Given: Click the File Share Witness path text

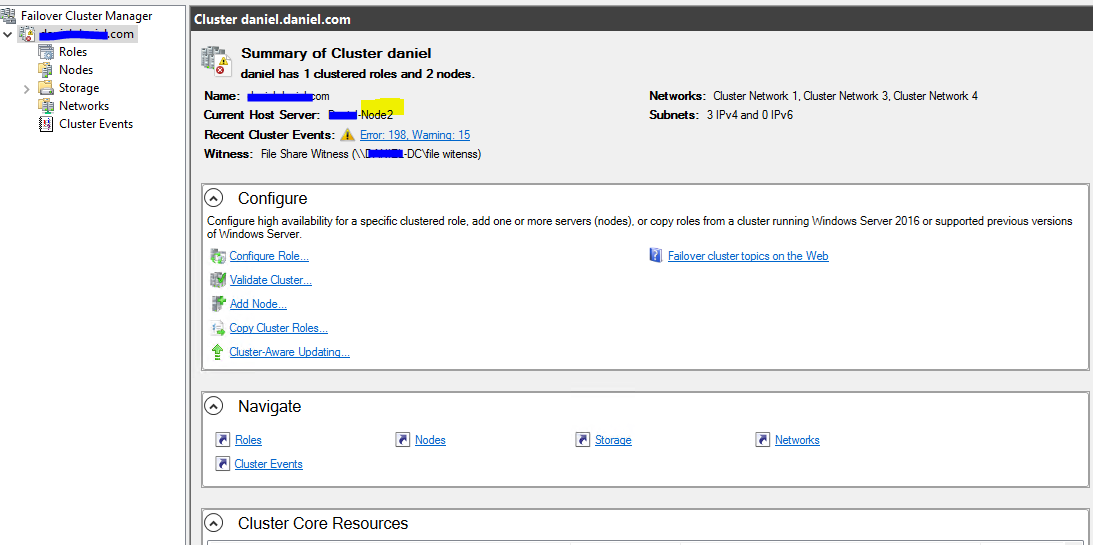Looking at the screenshot, I should point(371,154).
